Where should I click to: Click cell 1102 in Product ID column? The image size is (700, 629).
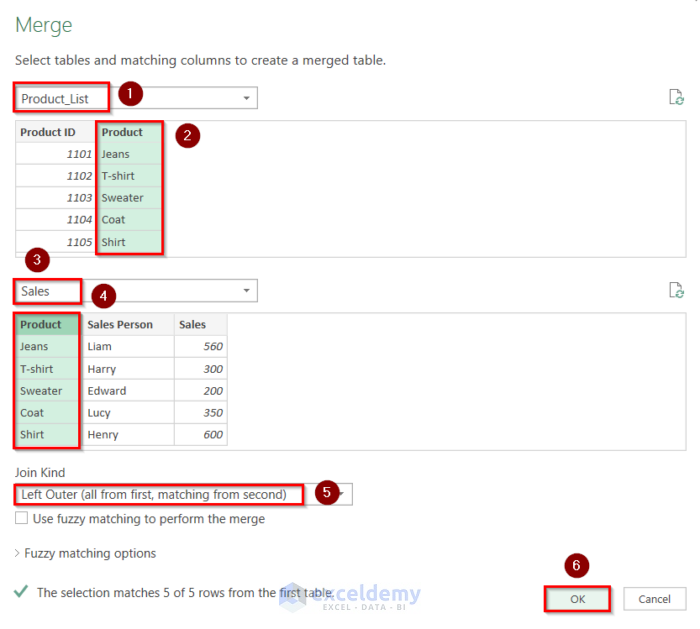tap(55, 176)
